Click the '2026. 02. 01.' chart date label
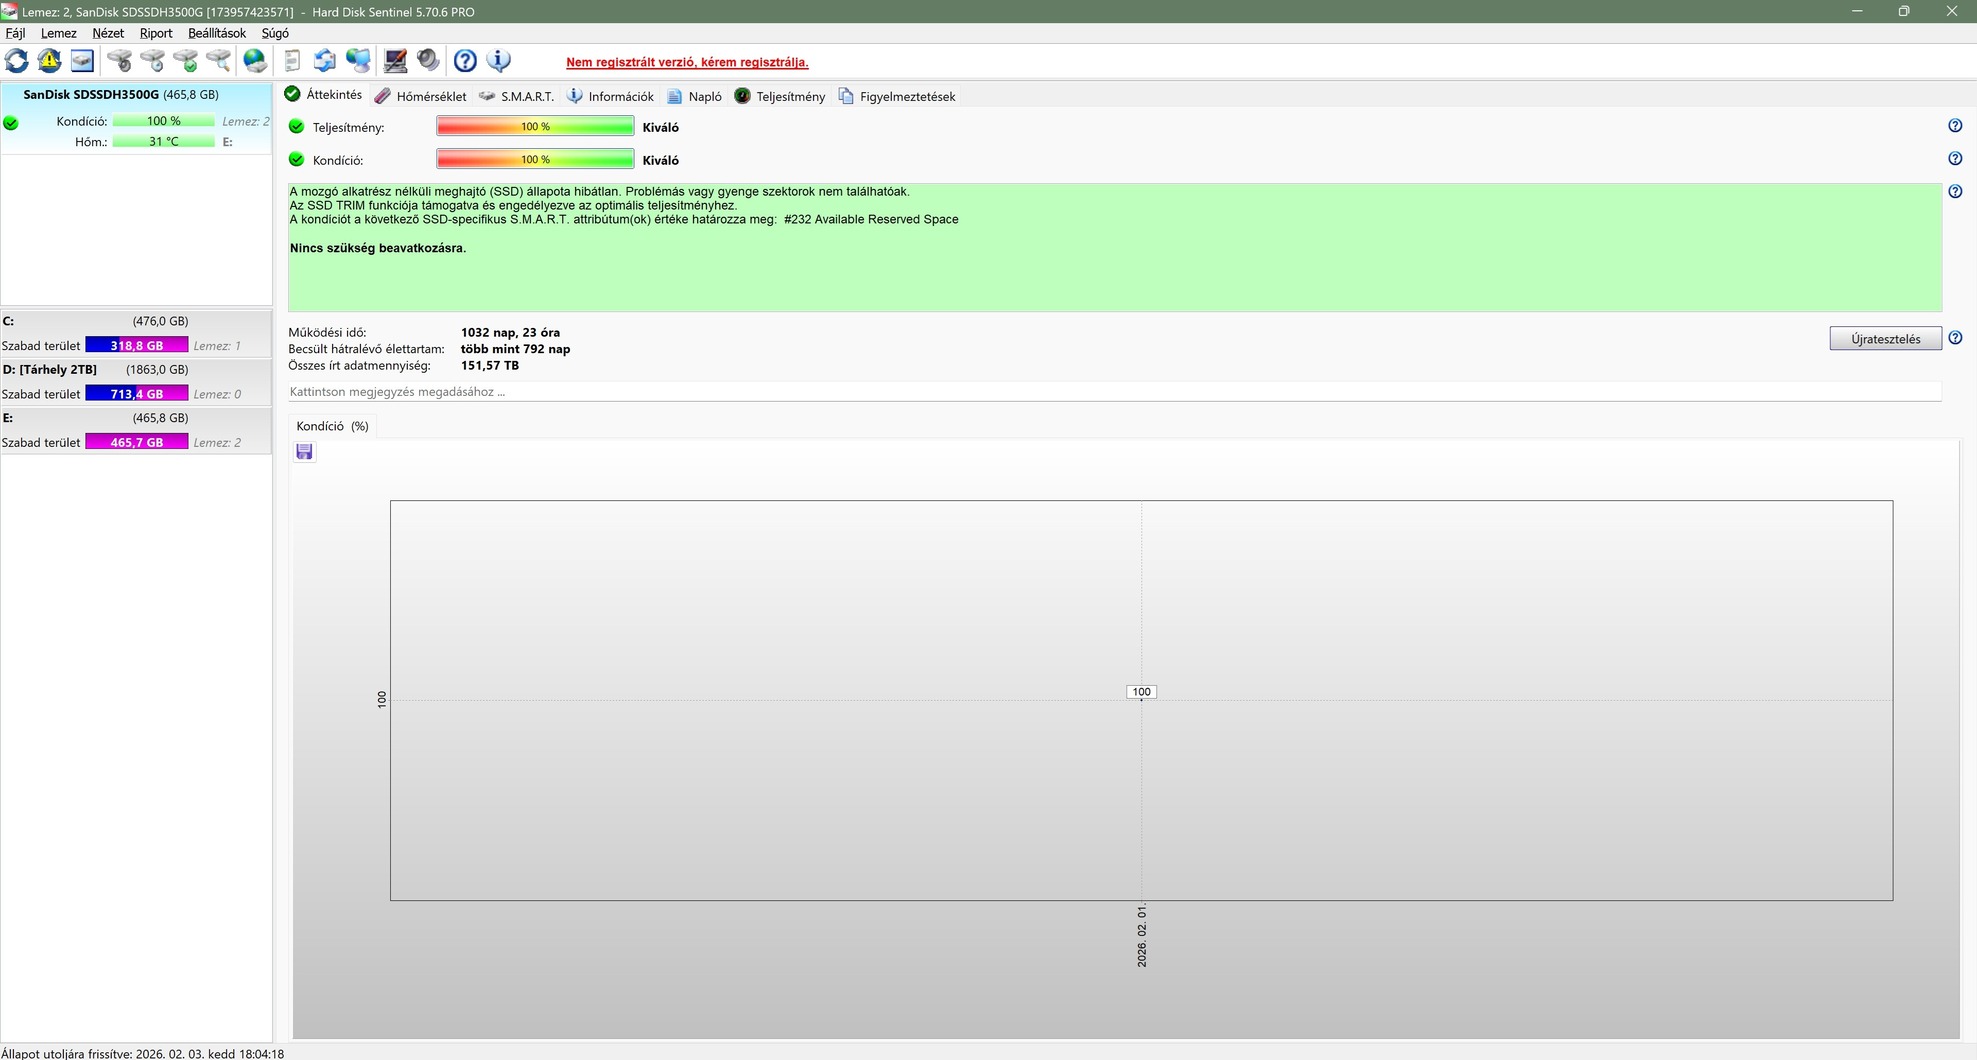 pyautogui.click(x=1142, y=937)
